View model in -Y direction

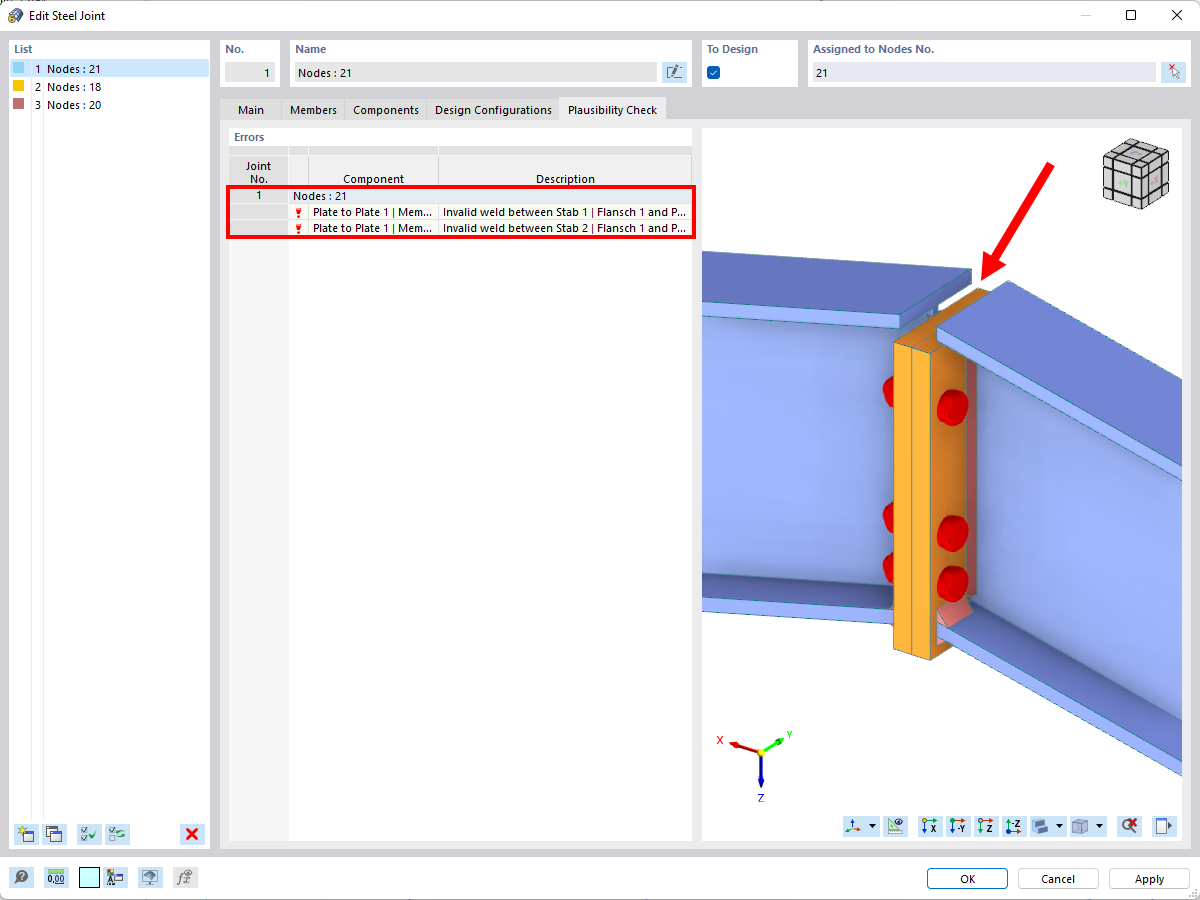coord(958,826)
